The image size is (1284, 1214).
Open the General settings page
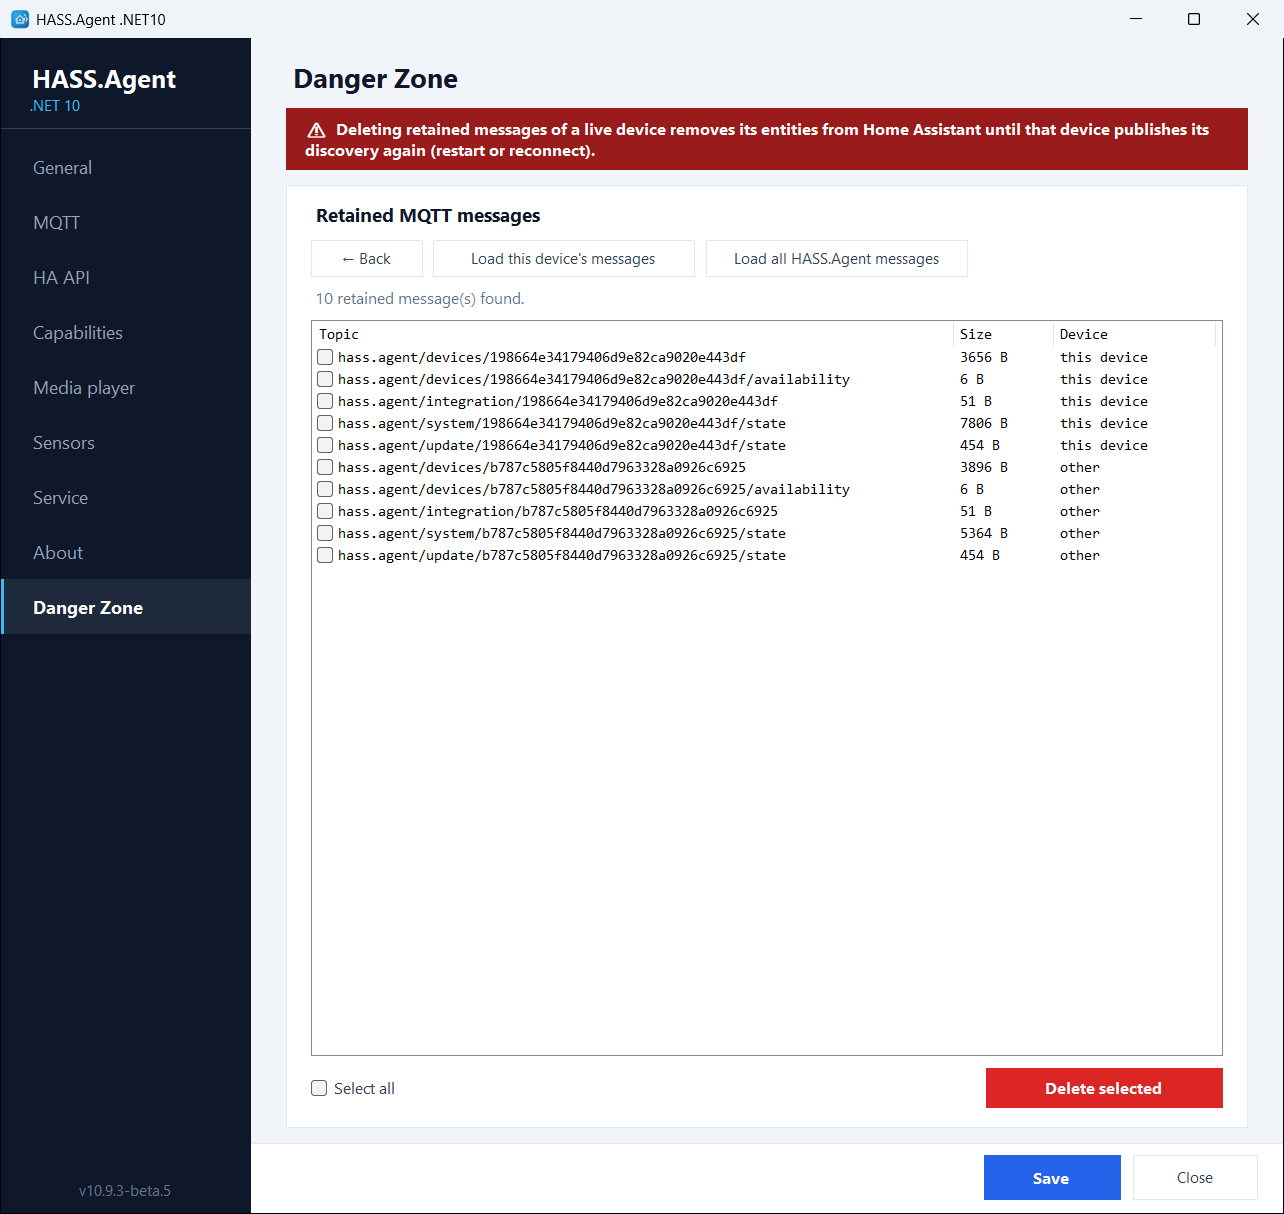click(126, 168)
